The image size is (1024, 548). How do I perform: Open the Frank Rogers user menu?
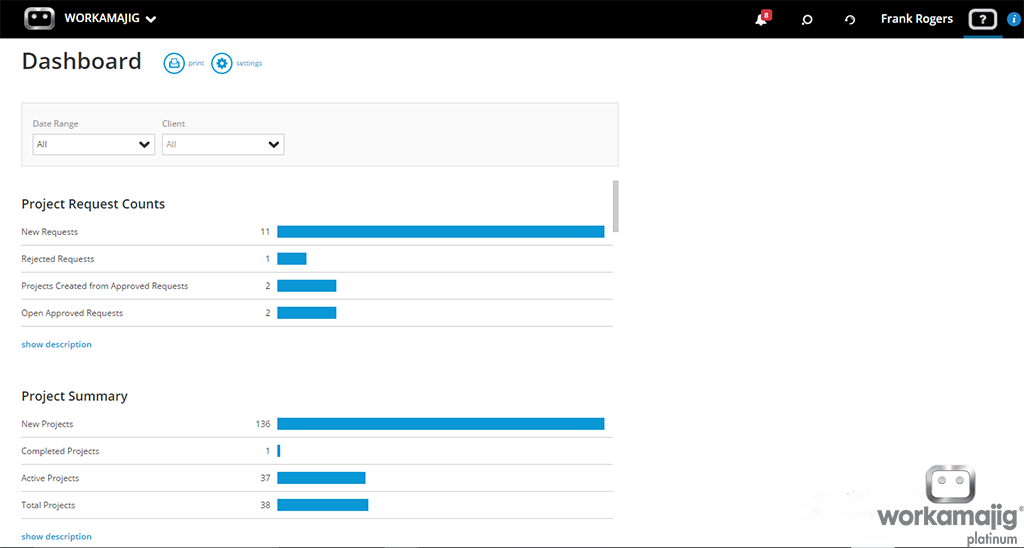coord(916,19)
